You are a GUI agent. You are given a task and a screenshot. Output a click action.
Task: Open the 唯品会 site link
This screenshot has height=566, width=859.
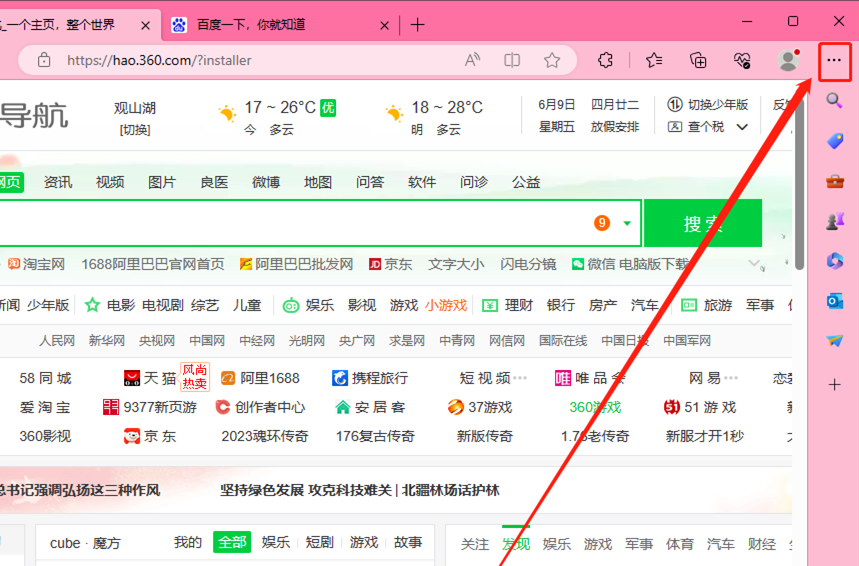[x=590, y=378]
